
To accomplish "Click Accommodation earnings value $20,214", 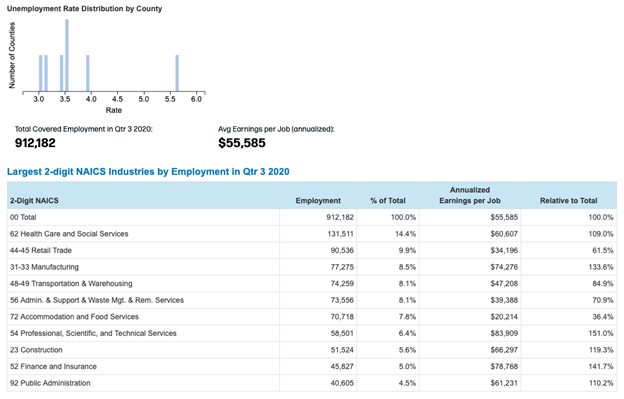I will pos(504,317).
